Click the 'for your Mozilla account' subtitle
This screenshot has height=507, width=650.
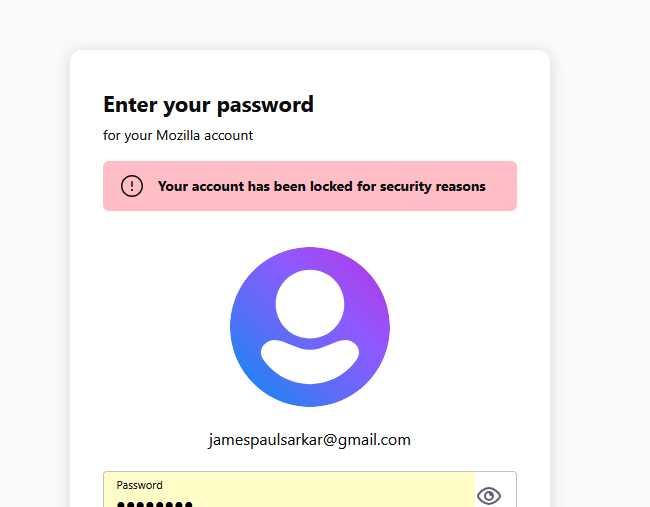click(x=178, y=136)
